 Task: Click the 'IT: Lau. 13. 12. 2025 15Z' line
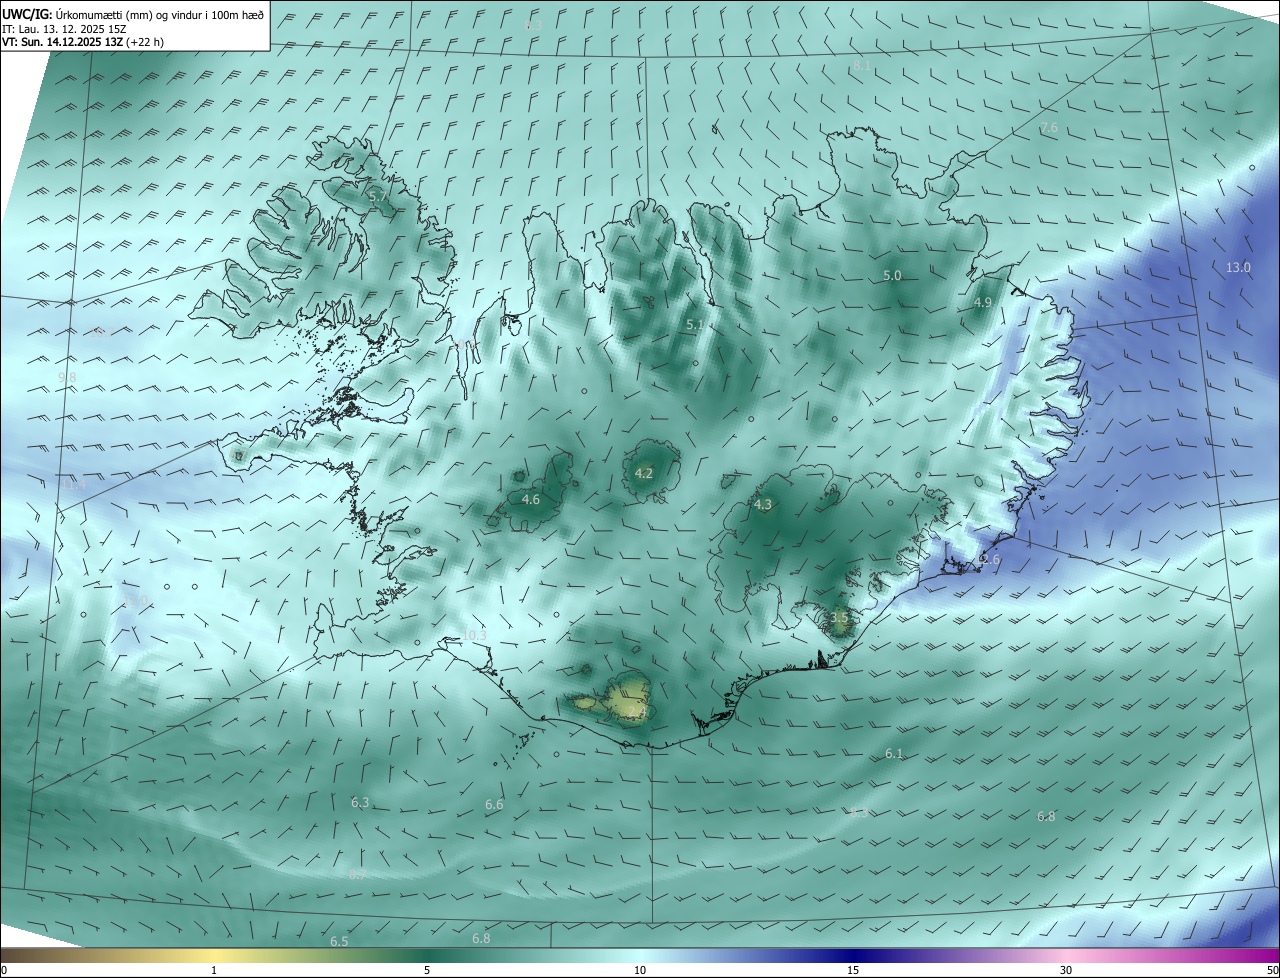coord(64,29)
